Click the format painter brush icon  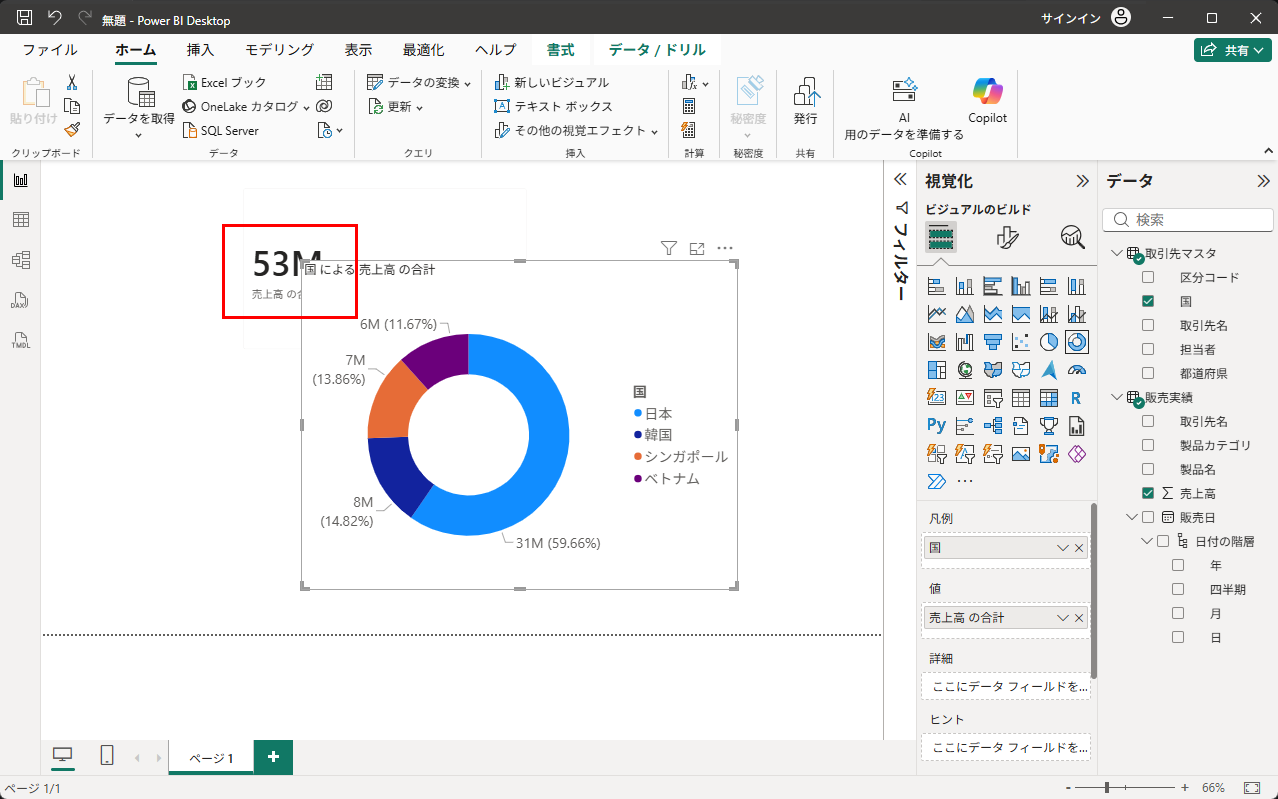coord(72,129)
